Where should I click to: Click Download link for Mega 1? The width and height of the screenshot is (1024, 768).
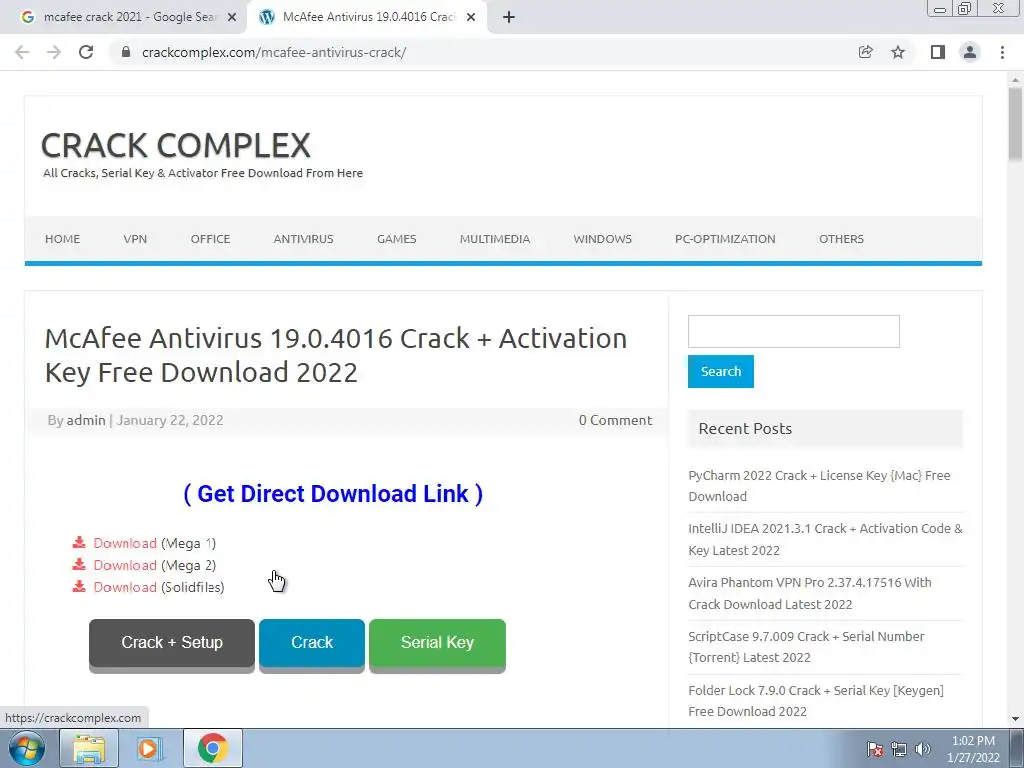coord(125,543)
